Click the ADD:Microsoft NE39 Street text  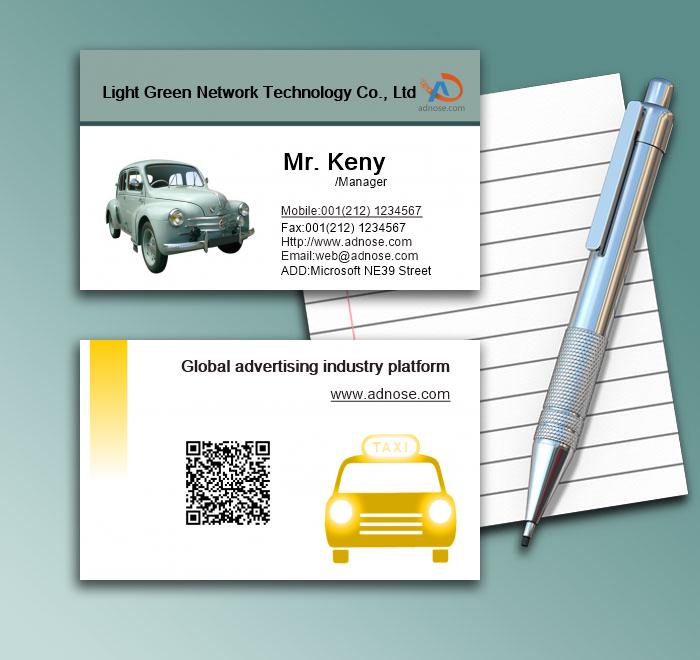356,271
